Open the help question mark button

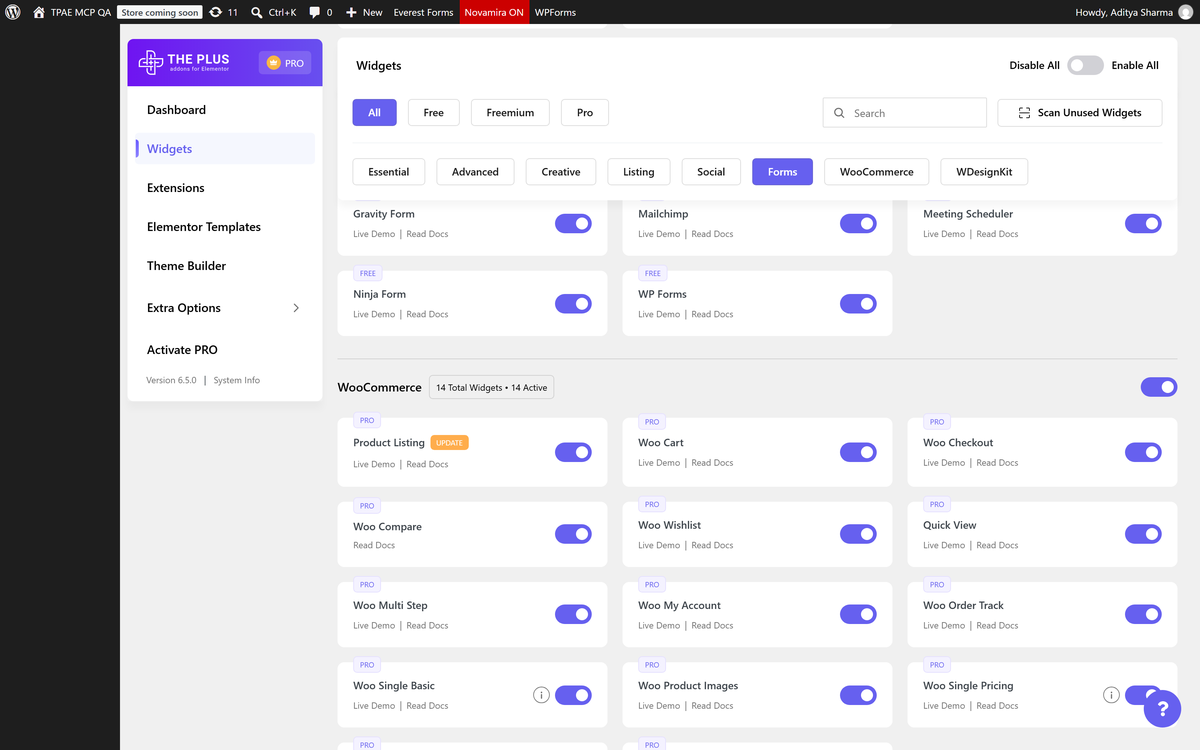(x=1162, y=708)
